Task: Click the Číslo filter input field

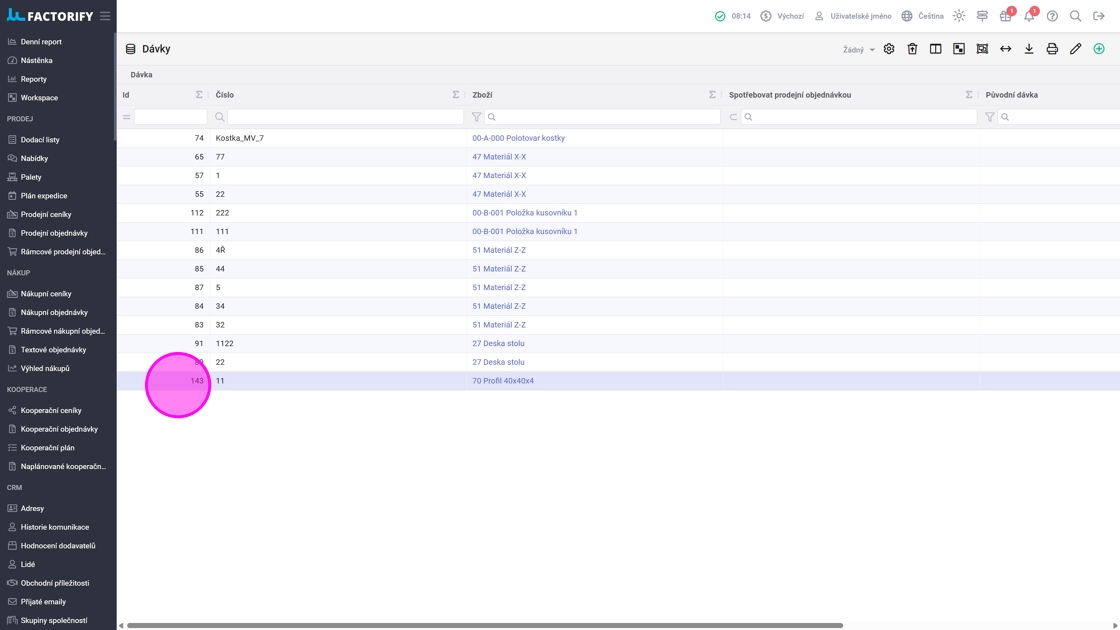Action: (x=346, y=116)
